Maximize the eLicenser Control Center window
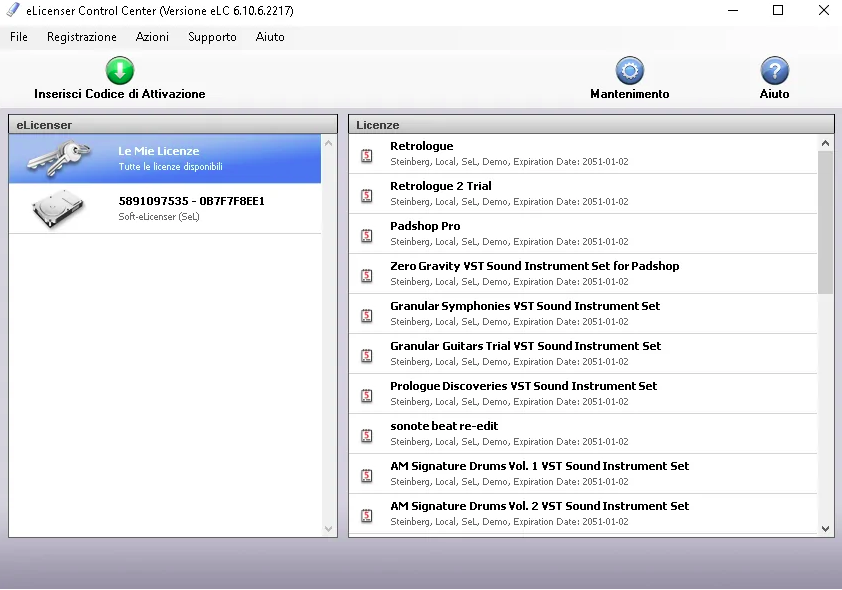 [x=778, y=10]
